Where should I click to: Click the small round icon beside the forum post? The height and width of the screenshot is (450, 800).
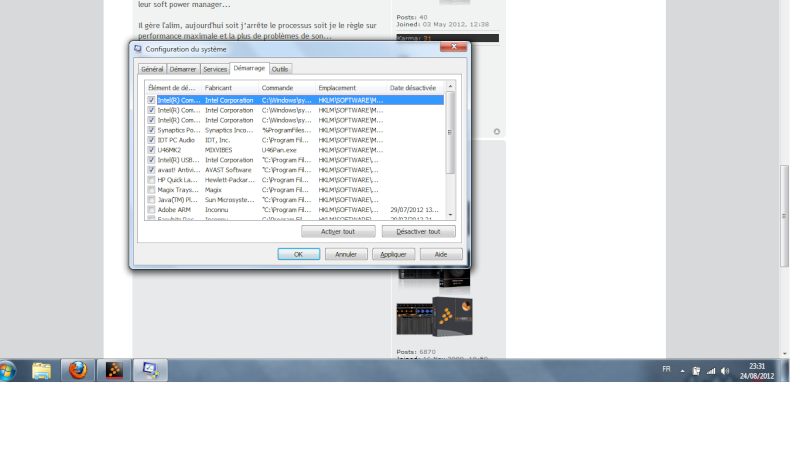[496, 132]
